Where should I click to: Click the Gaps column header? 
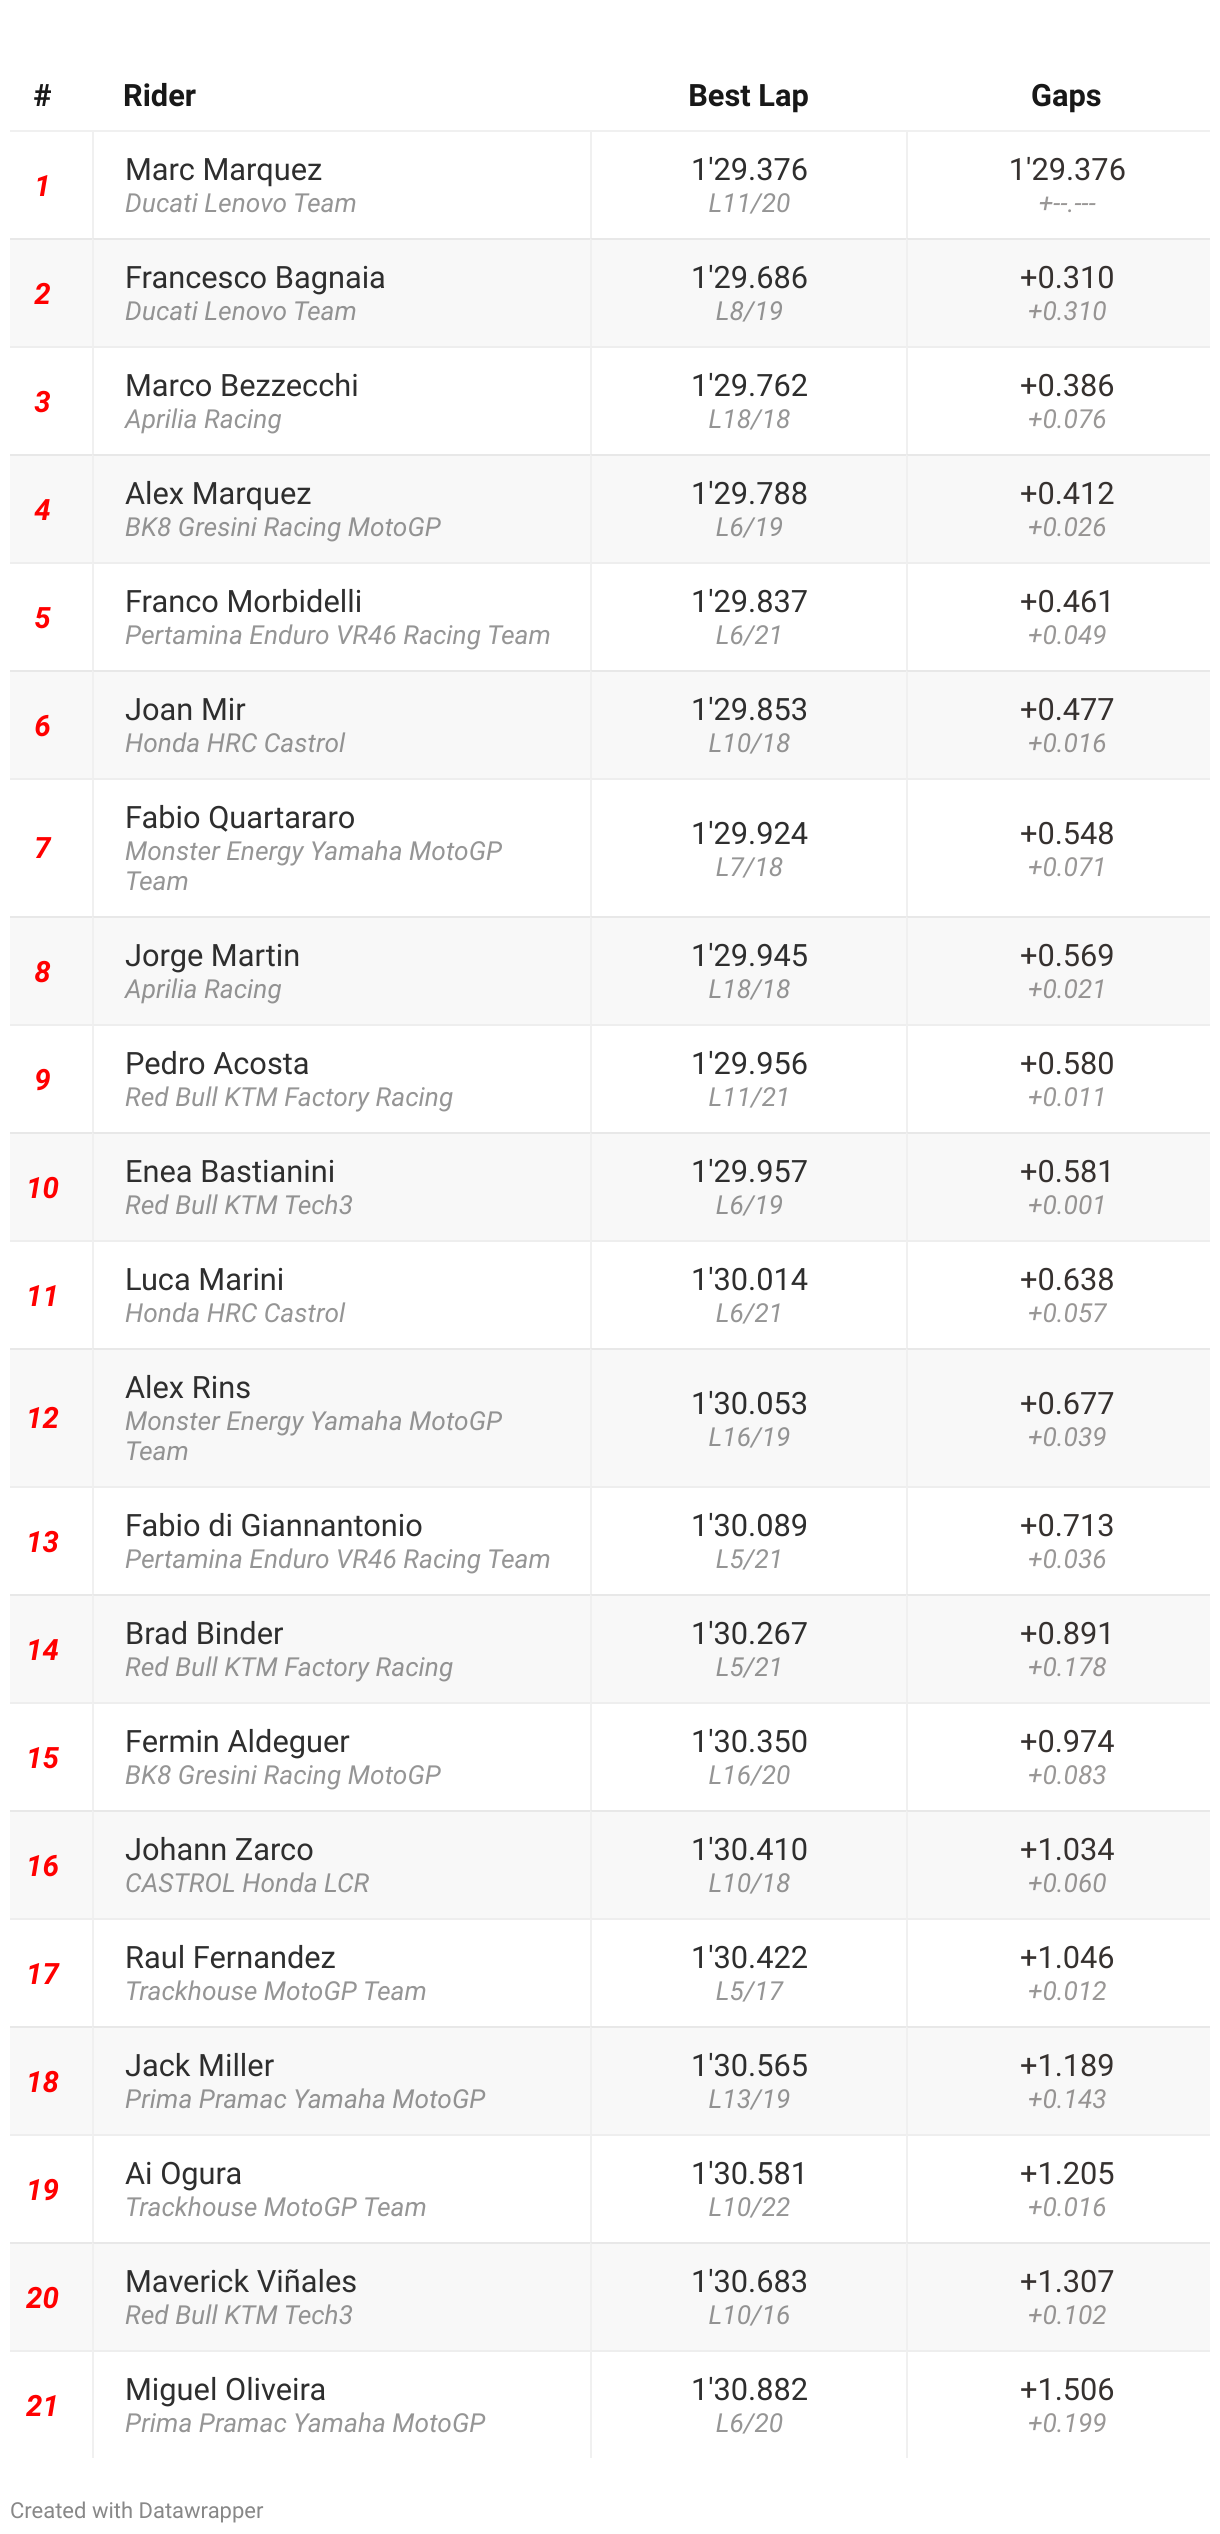[1066, 96]
